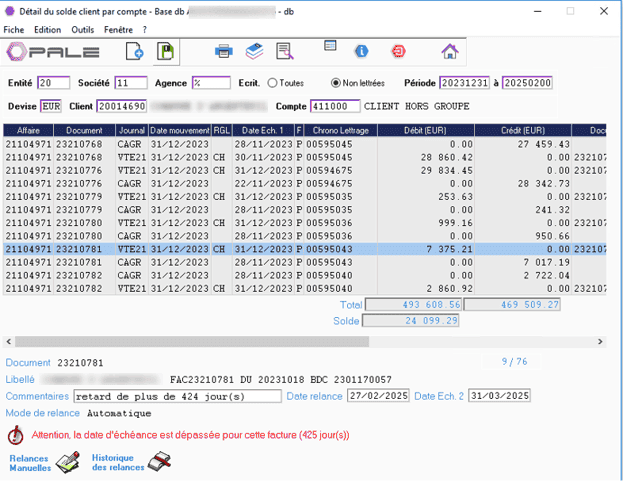Click the Date relance field
623x490 pixels.
click(x=378, y=396)
